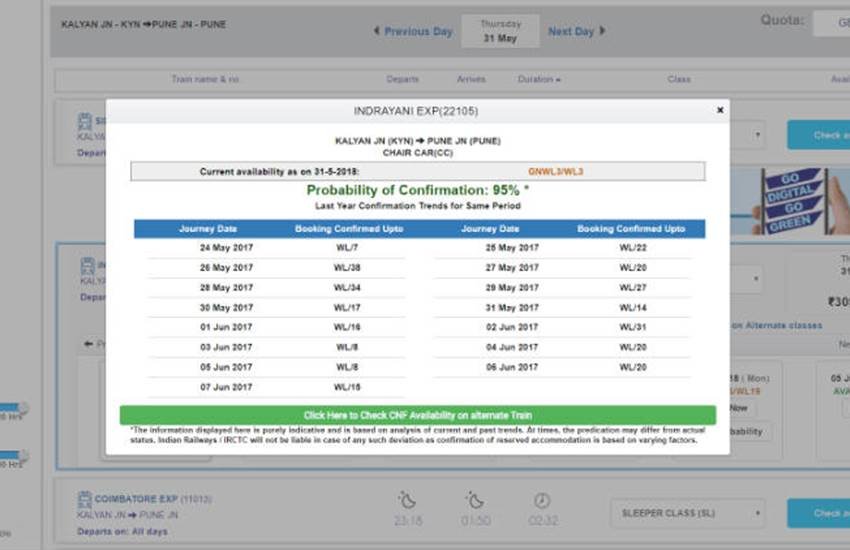Open the Sleeper Class (SL) dropdown

[x=689, y=513]
